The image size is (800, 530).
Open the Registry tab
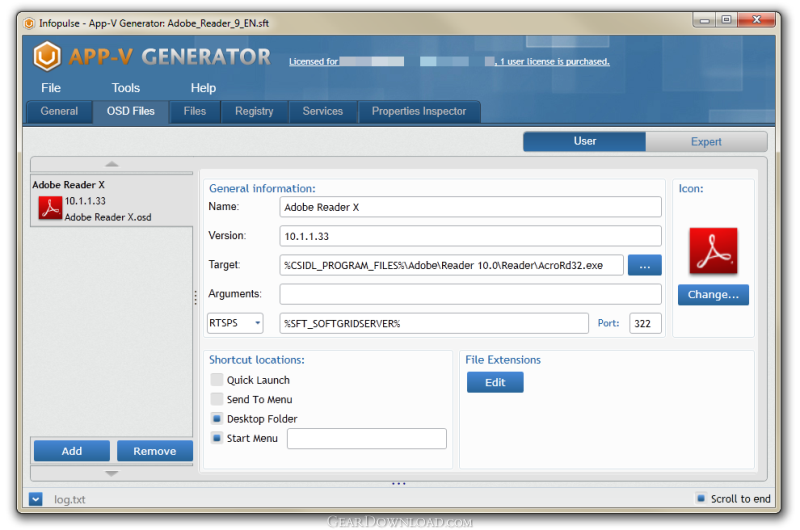point(254,111)
